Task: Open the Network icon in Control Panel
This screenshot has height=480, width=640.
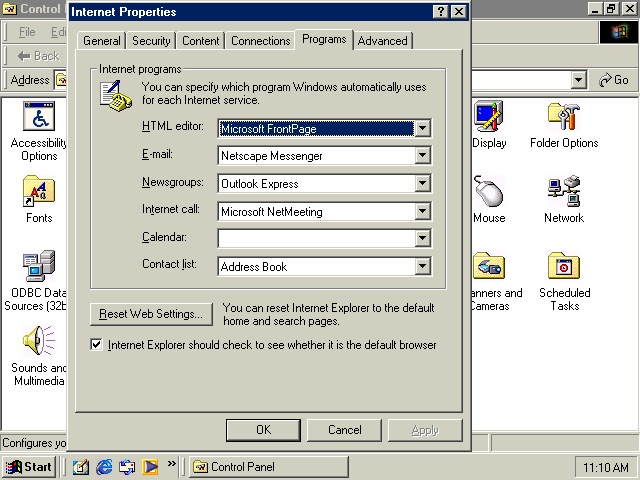Action: click(x=564, y=191)
